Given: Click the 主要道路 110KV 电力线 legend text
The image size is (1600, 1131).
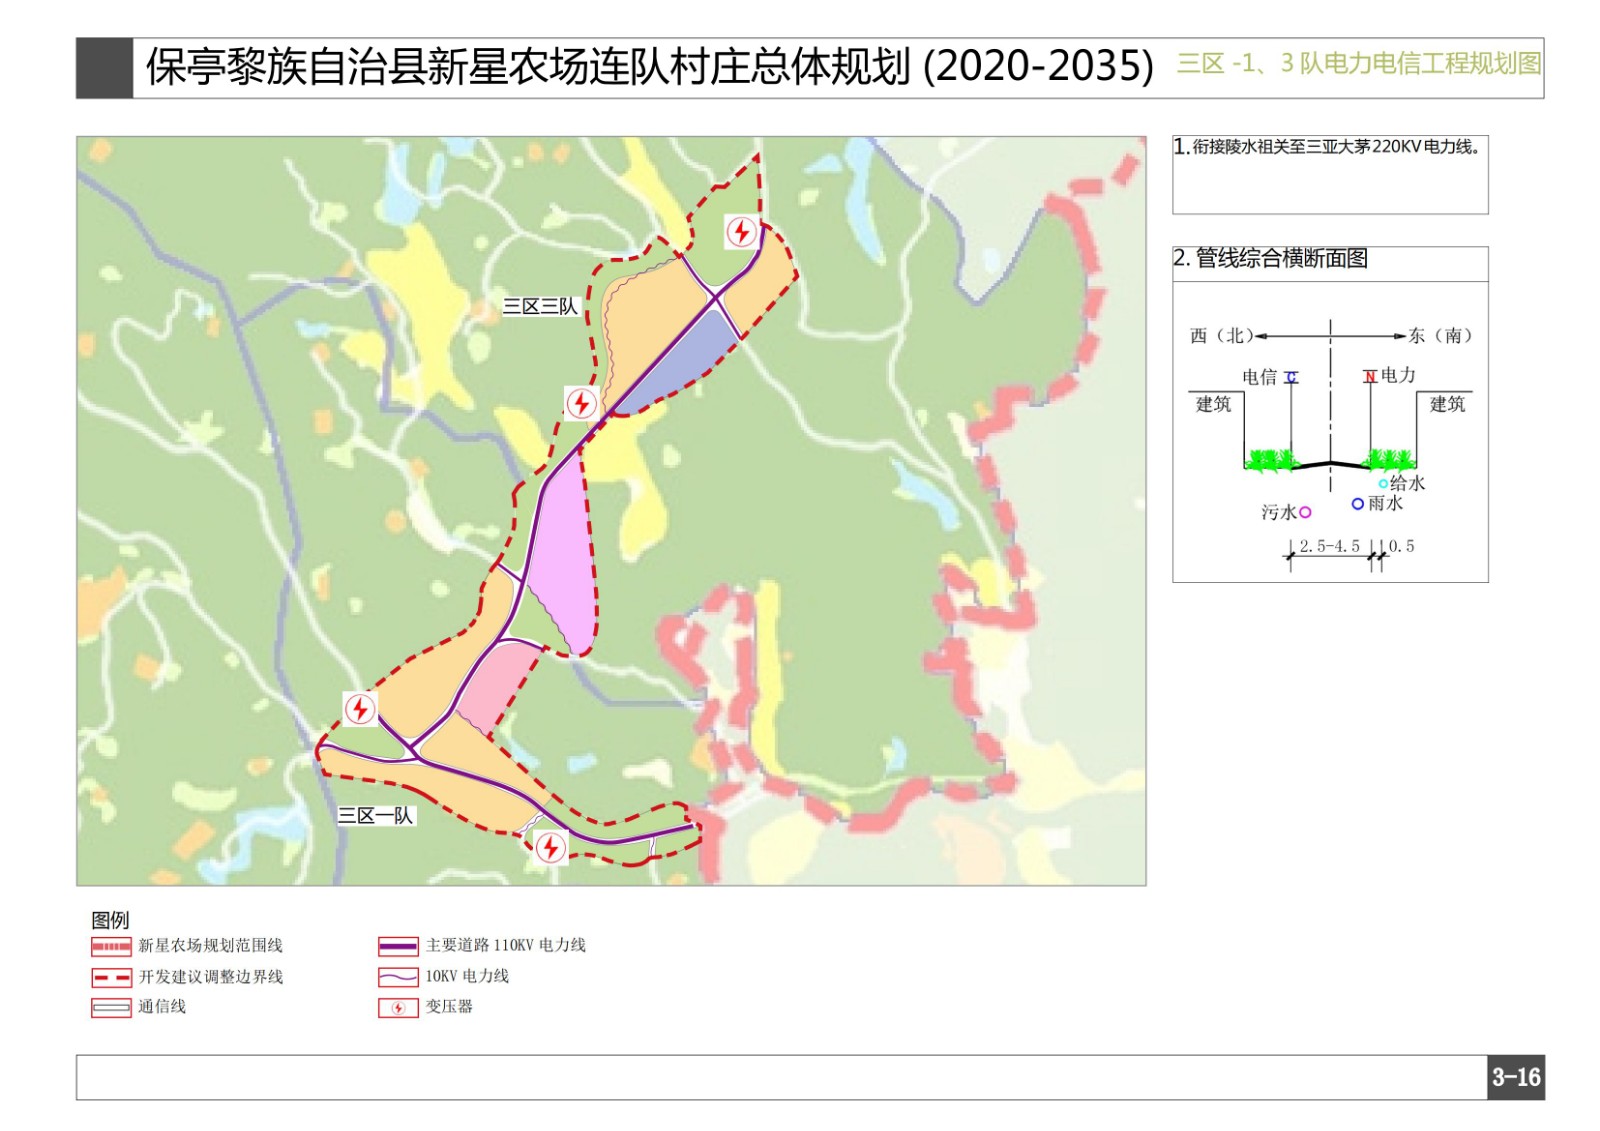Looking at the screenshot, I should click(x=506, y=945).
